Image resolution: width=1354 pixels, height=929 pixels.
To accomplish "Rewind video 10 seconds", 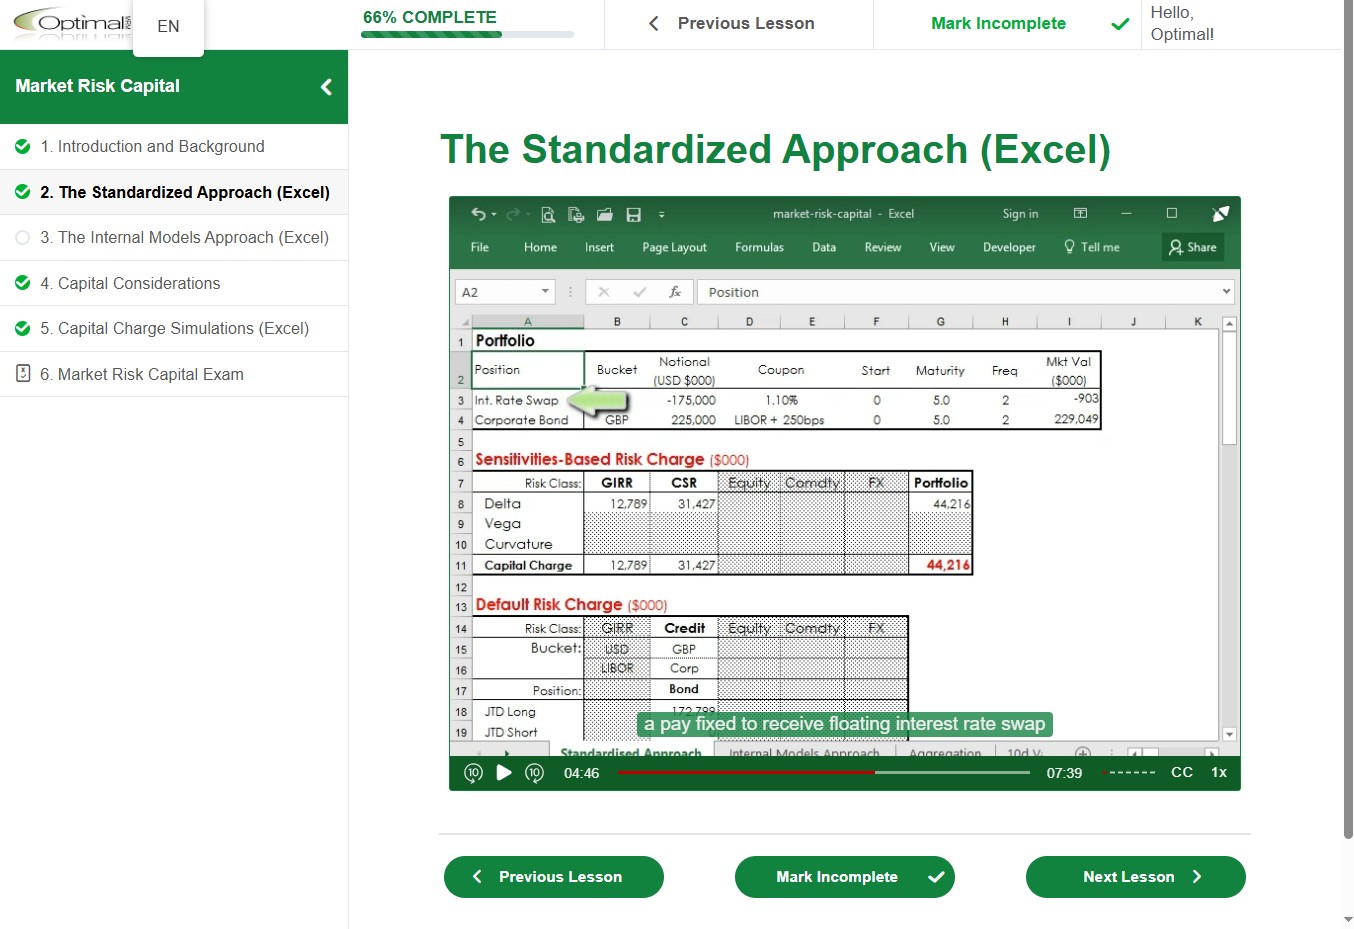I will coord(474,773).
